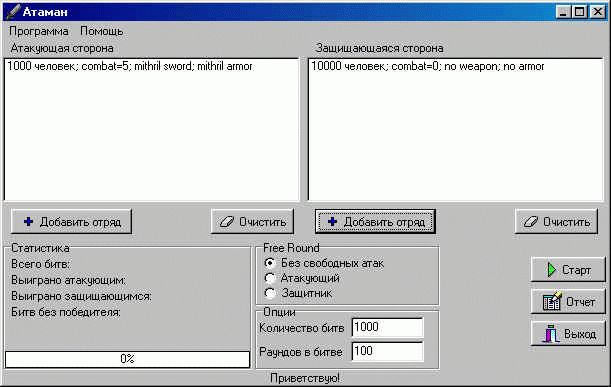Select the 'Защитник' free round option
Image resolution: width=611 pixels, height=387 pixels.
[x=269, y=293]
